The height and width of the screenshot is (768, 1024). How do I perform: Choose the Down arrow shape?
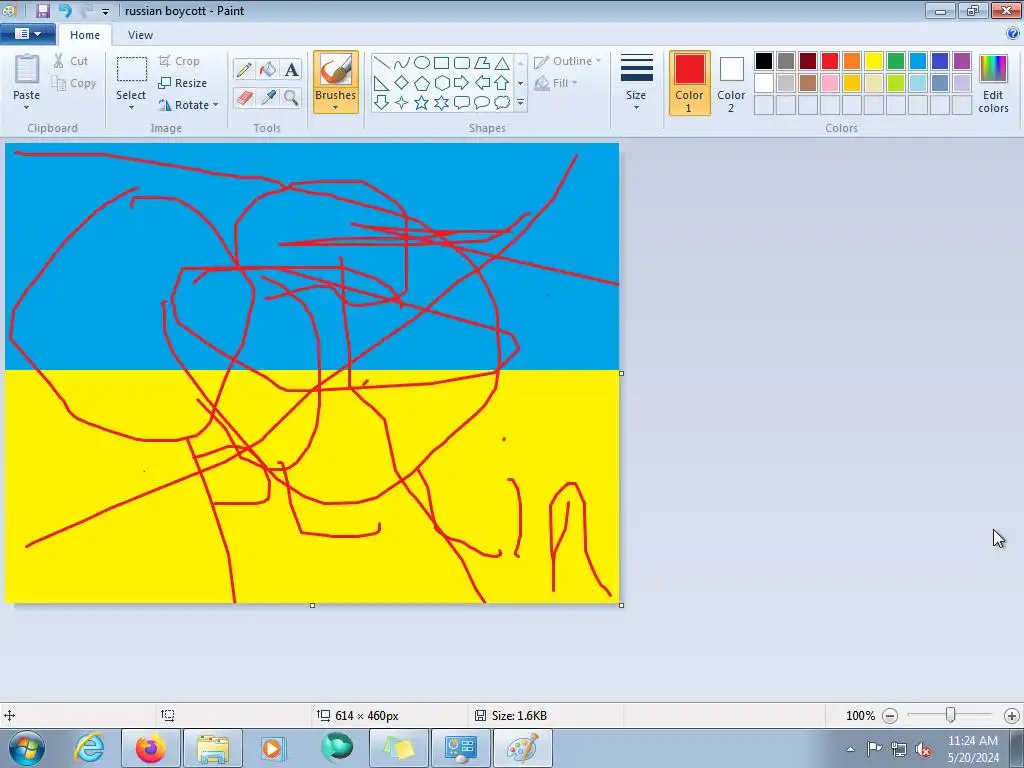(381, 103)
